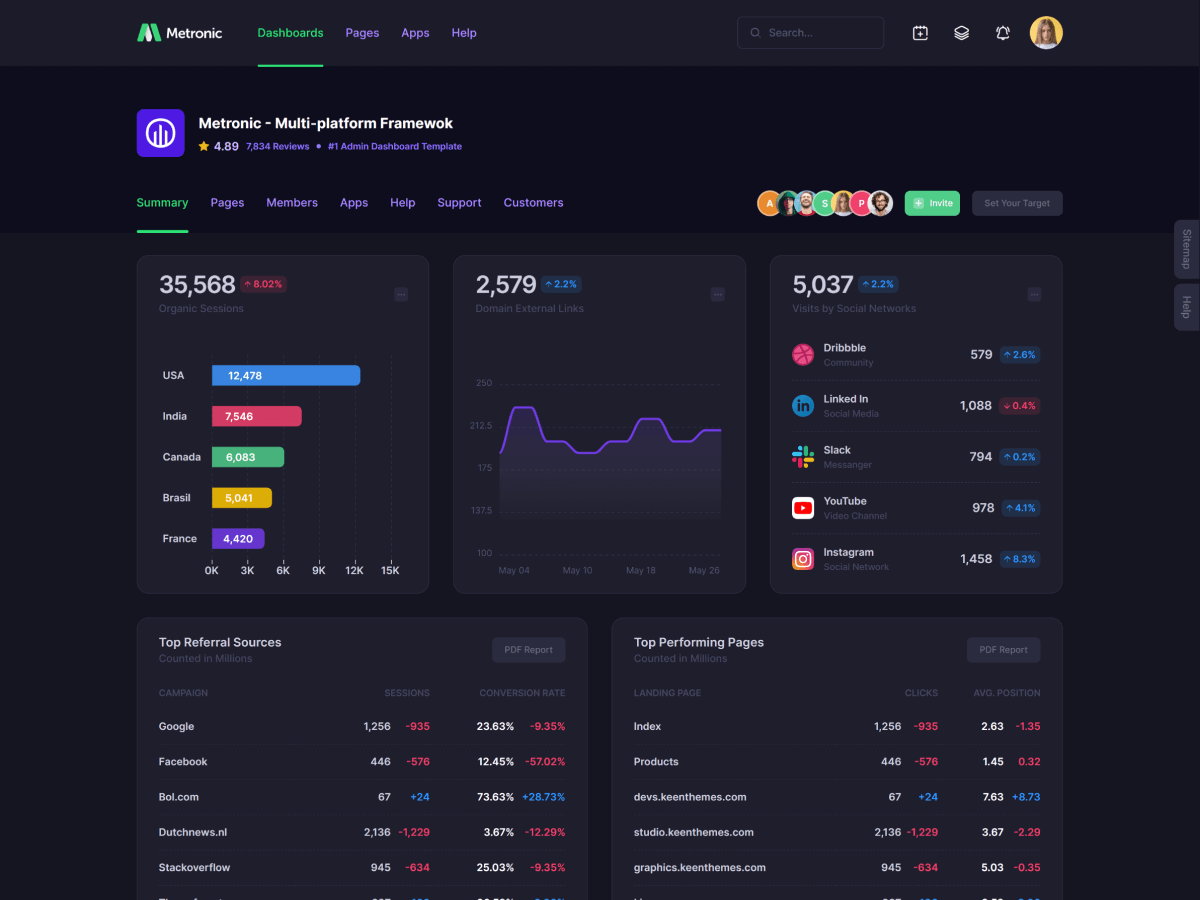Open Visits by Social Networks options menu
Image resolution: width=1200 pixels, height=900 pixels.
pos(1034,294)
